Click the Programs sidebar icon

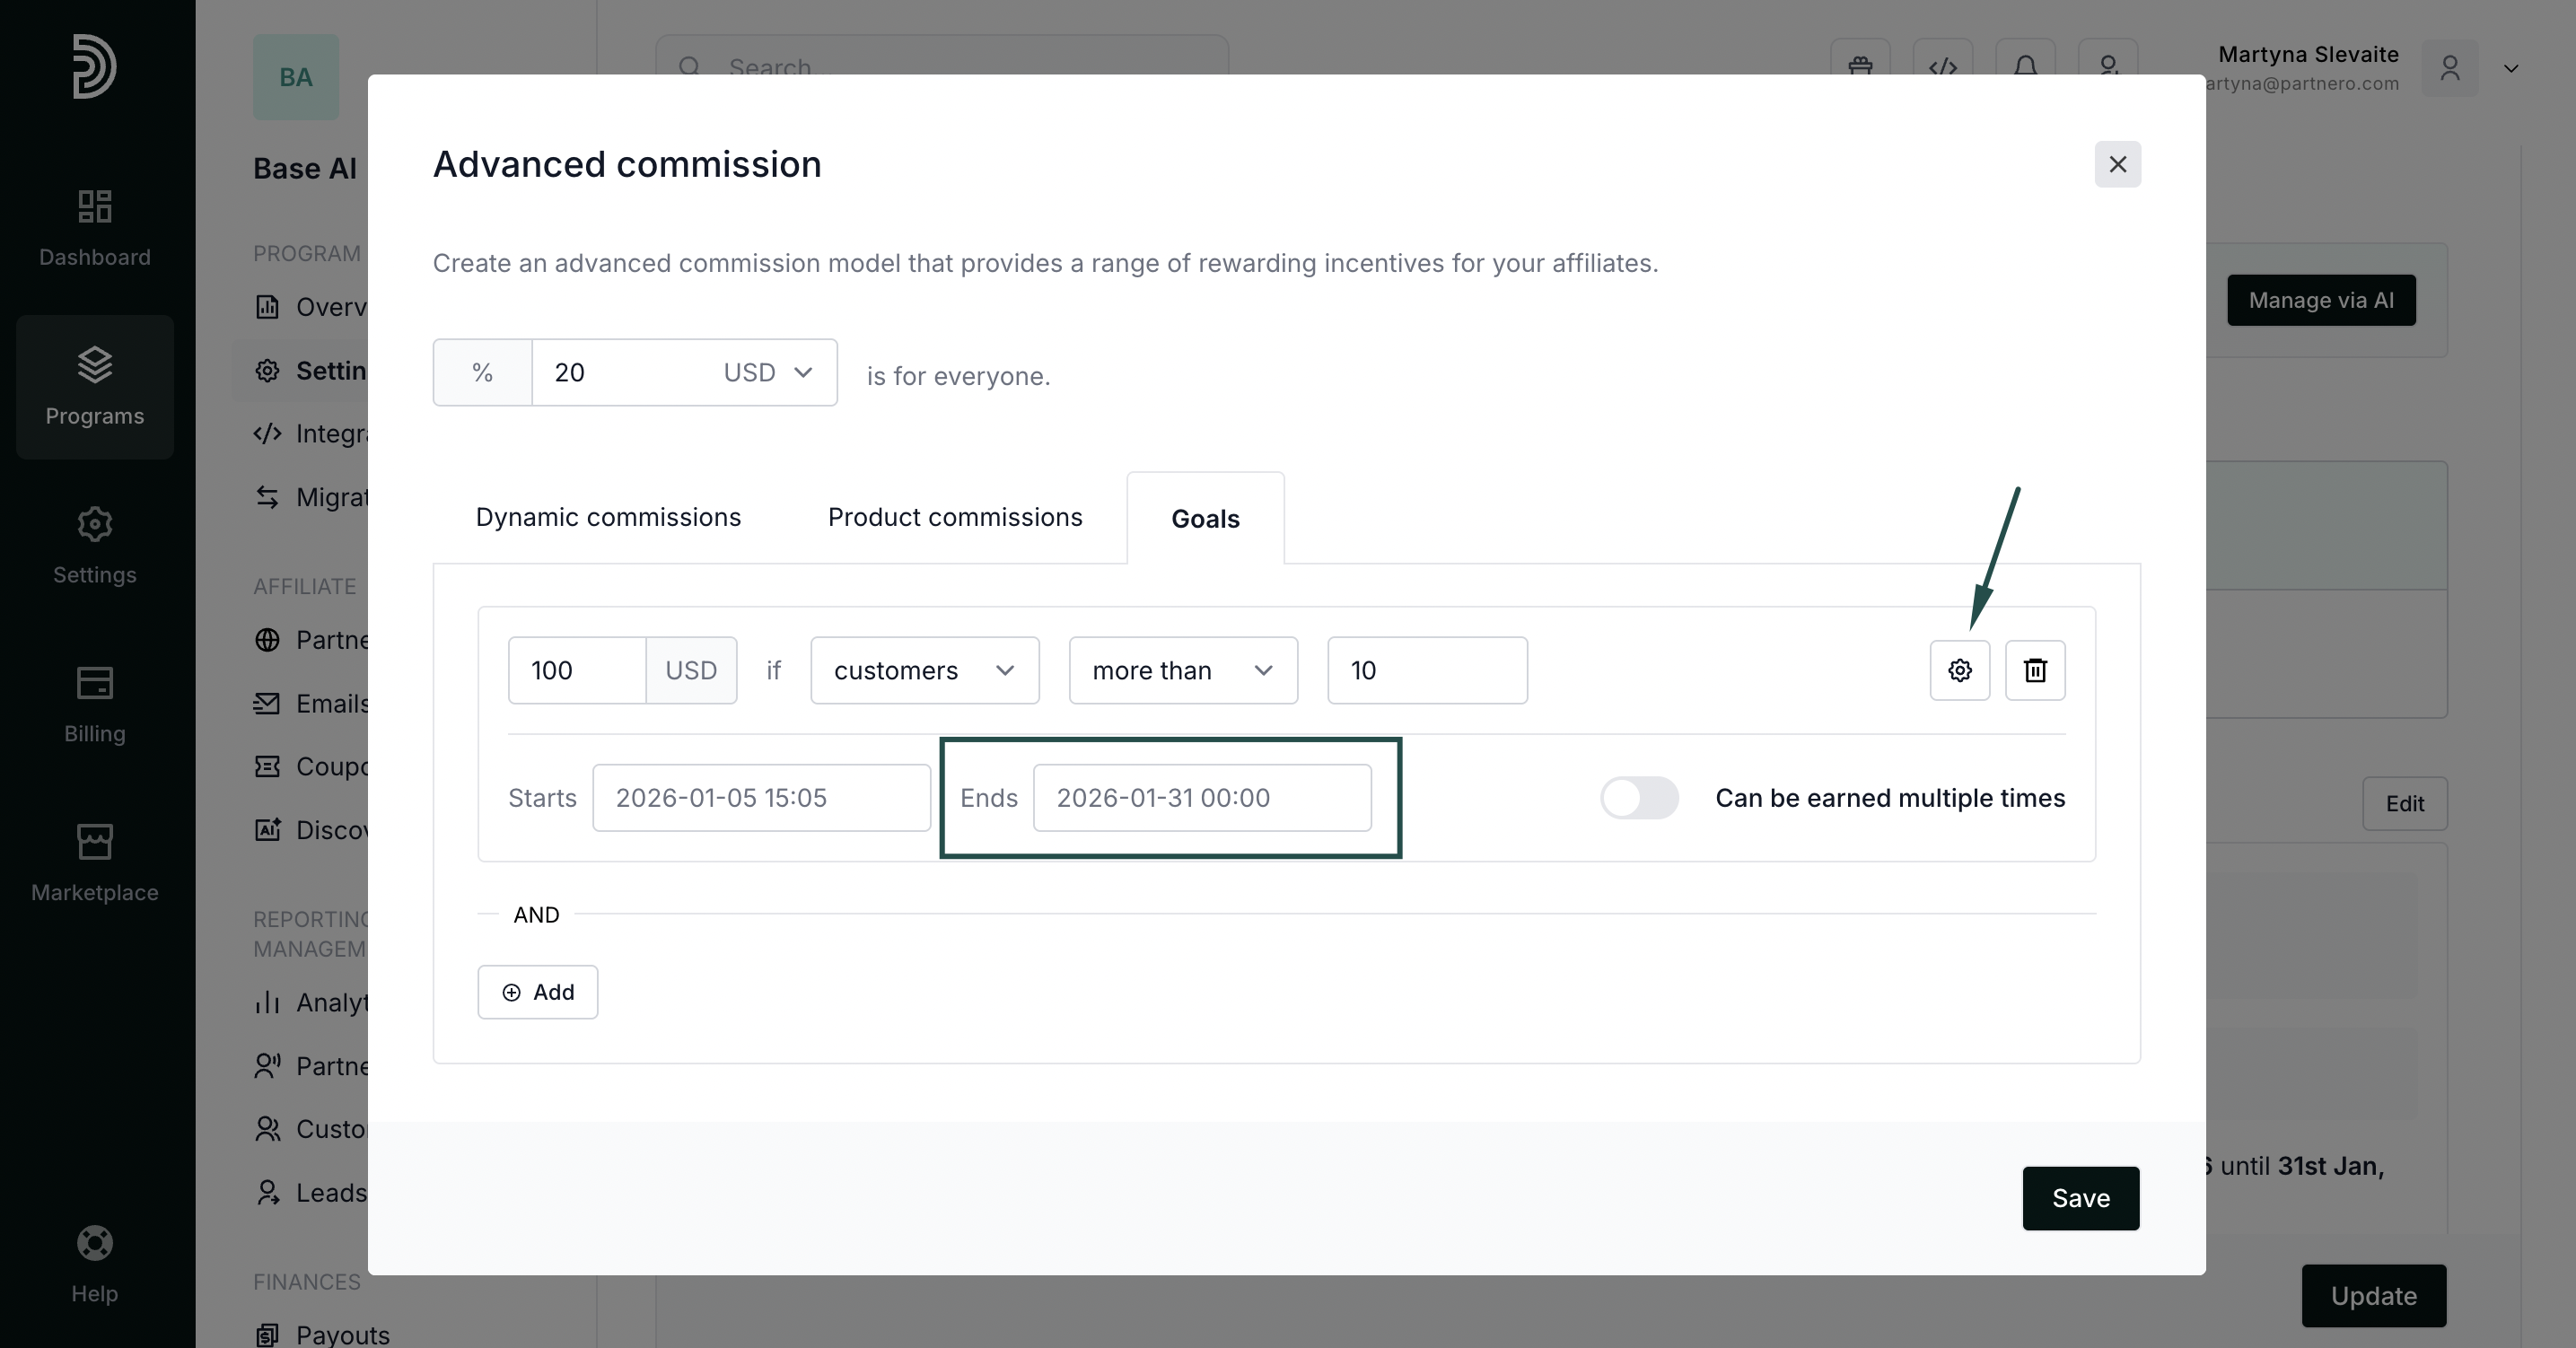click(94, 387)
